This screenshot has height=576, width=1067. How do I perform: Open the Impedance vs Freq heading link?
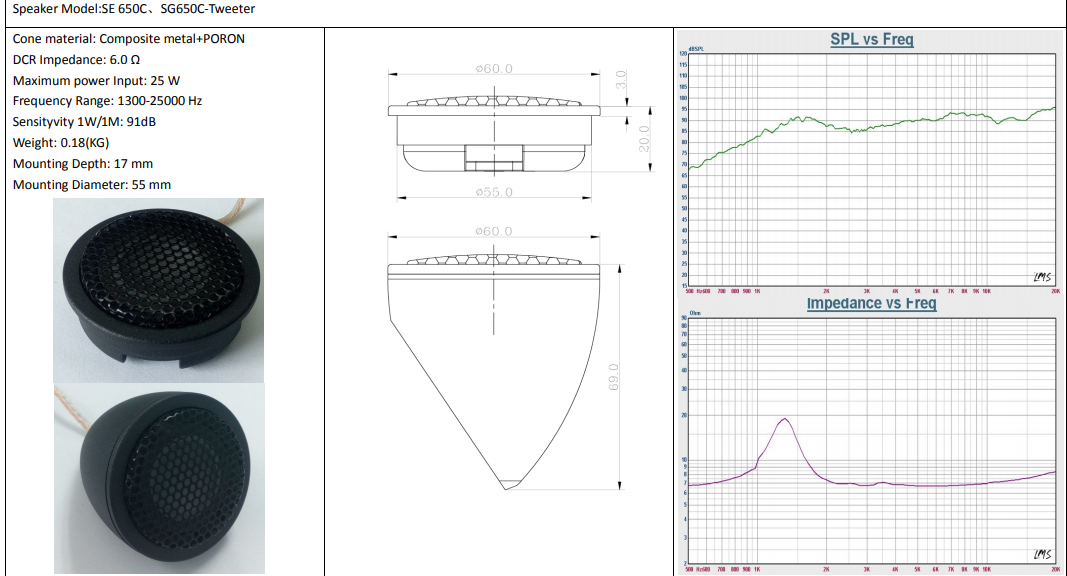point(871,303)
